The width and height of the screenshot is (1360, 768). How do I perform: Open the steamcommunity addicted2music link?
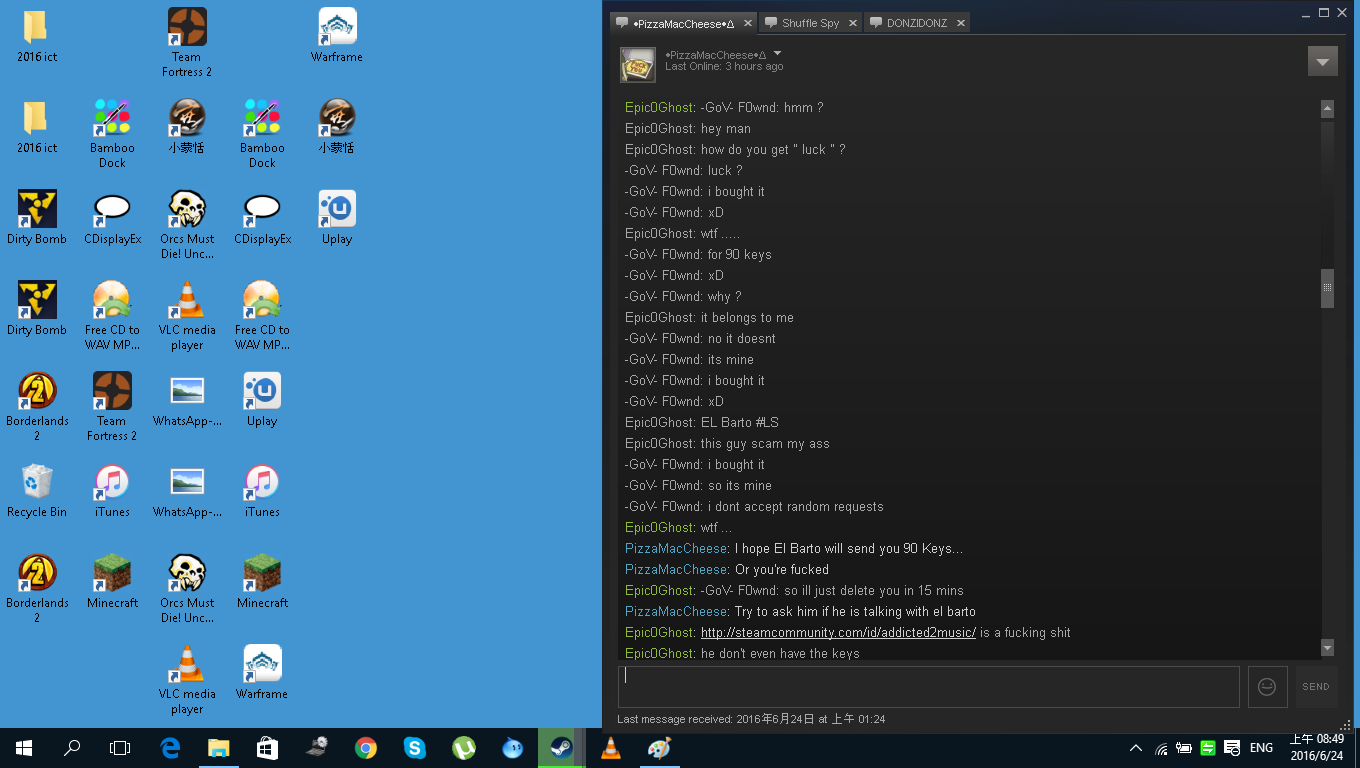pos(838,633)
